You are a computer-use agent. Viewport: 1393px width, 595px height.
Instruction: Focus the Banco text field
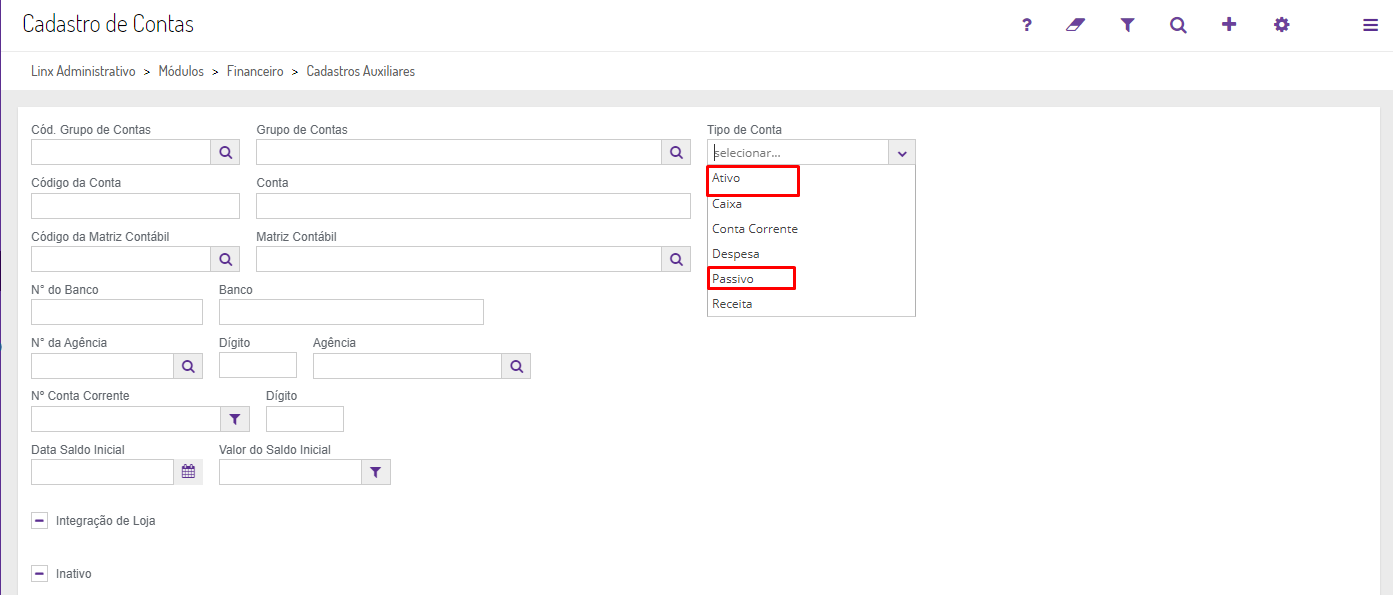coord(351,312)
